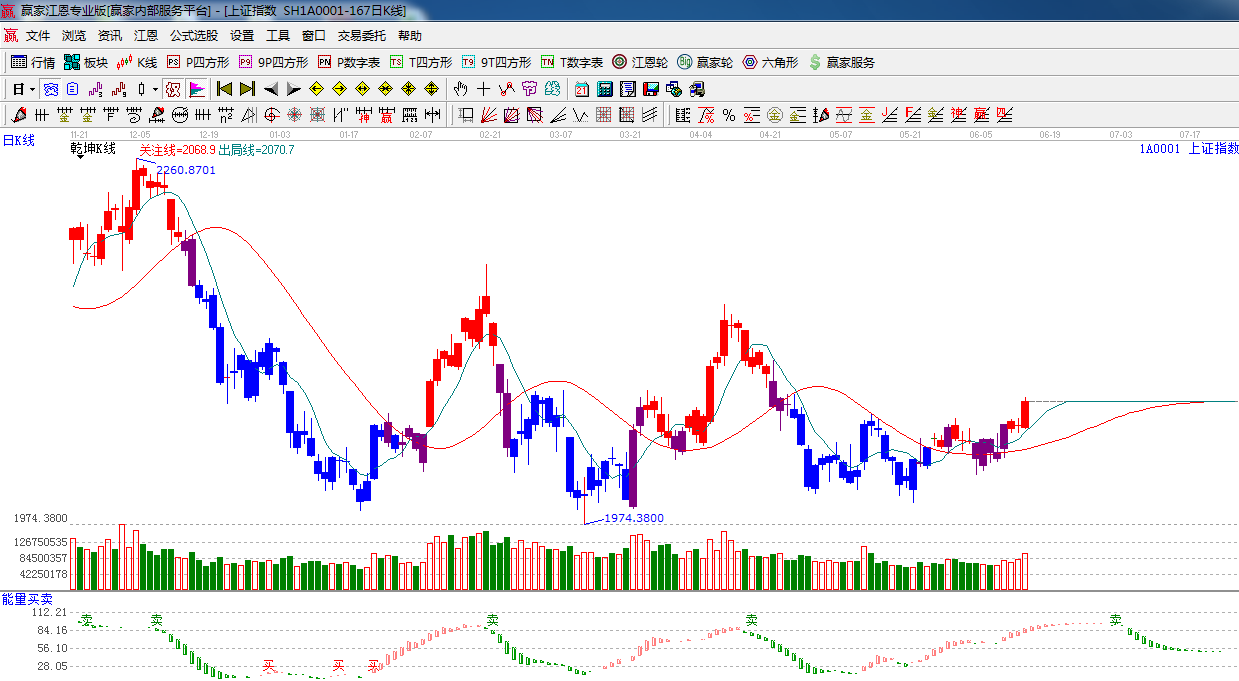Open the 交易委托 menu
Viewport: 1239px width, 681px height.
pyautogui.click(x=361, y=36)
